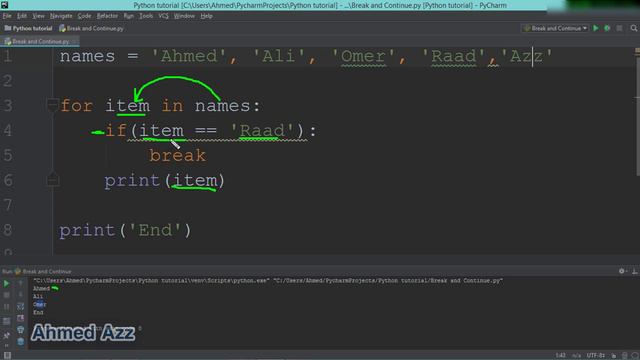Open Run panel gear settings
The width and height of the screenshot is (640, 360).
tap(622, 271)
